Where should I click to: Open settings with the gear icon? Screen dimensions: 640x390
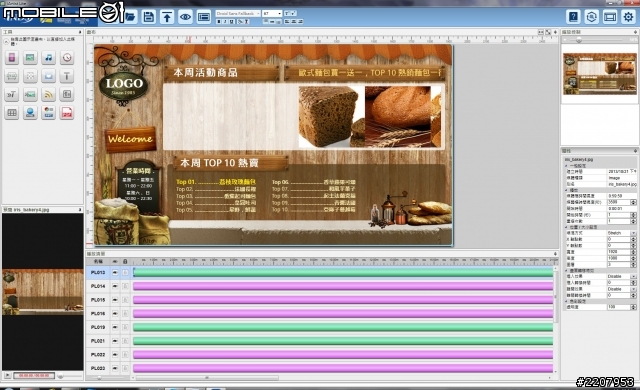click(628, 17)
